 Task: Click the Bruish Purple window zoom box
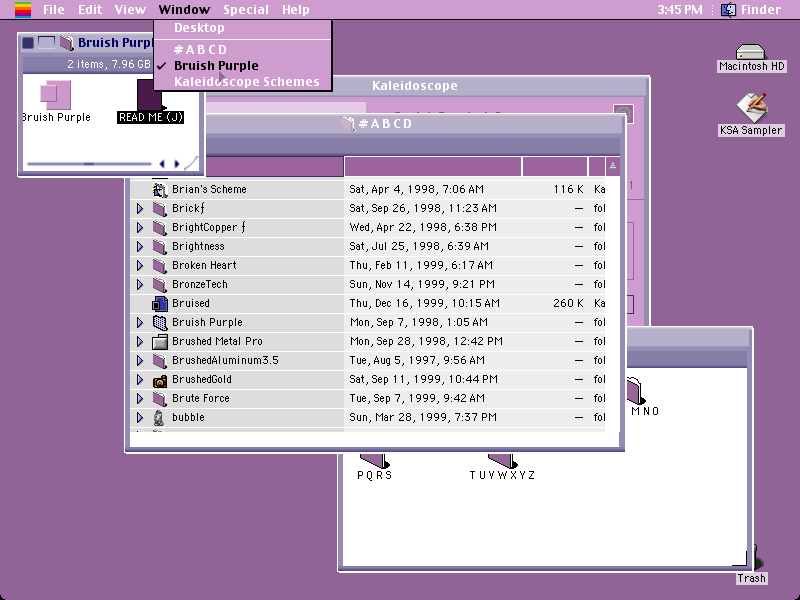click(46, 43)
